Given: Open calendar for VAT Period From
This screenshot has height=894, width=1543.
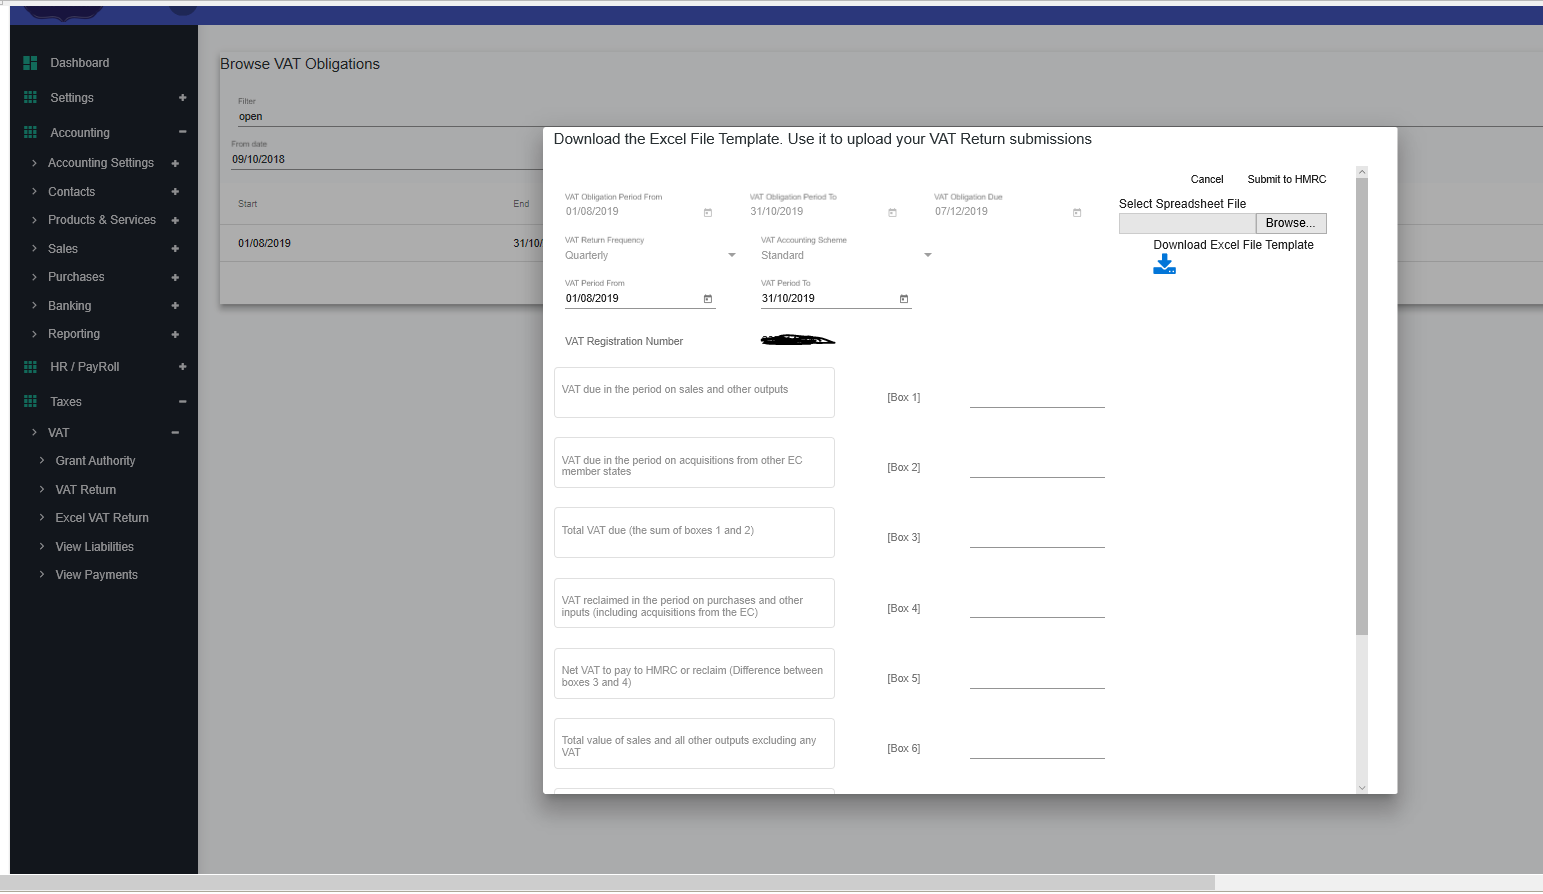Looking at the screenshot, I should click(708, 299).
